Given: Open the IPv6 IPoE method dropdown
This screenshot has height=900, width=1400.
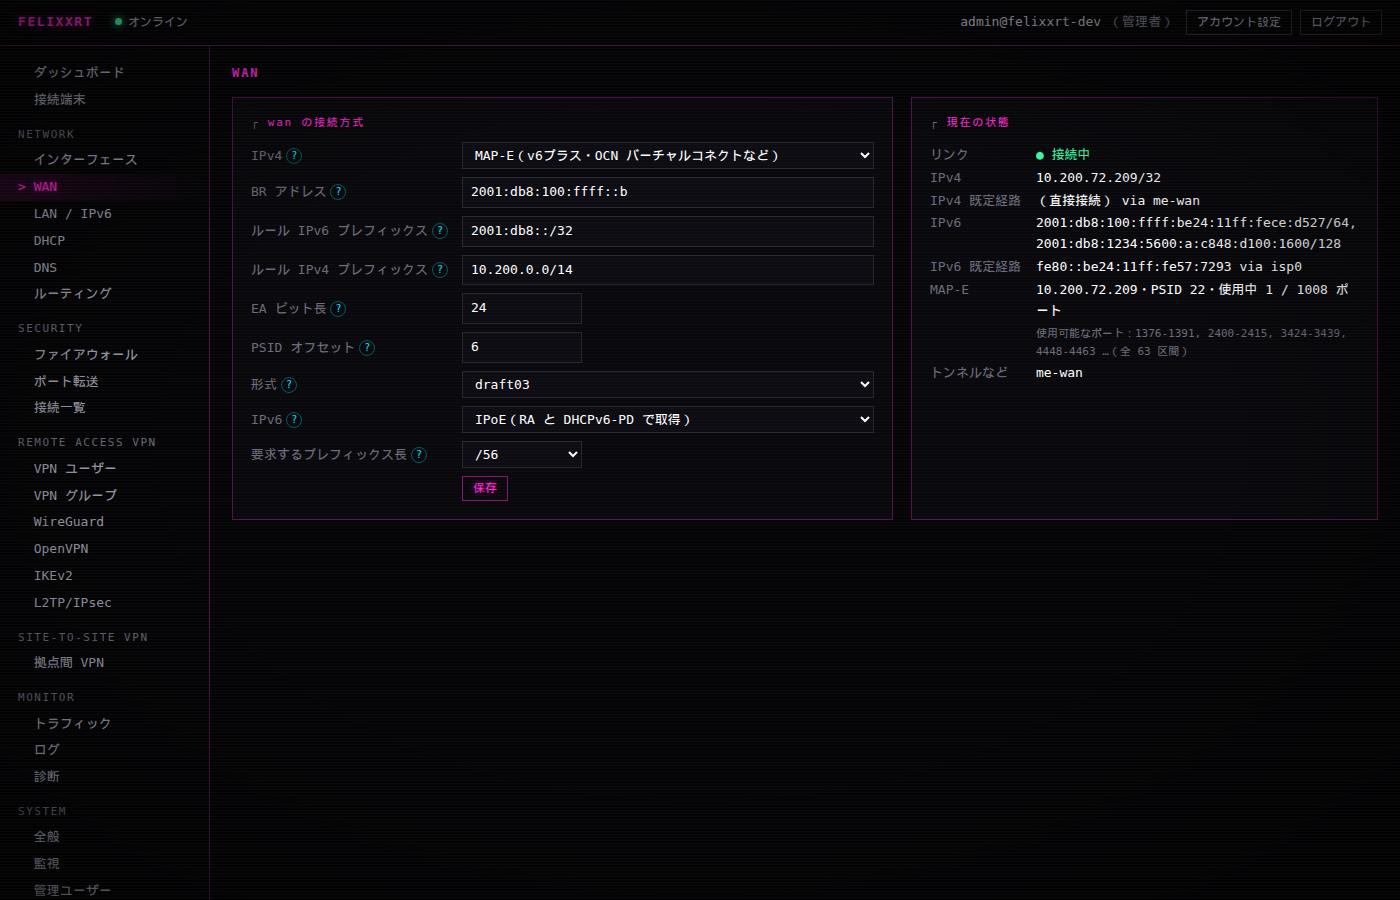Looking at the screenshot, I should point(667,419).
